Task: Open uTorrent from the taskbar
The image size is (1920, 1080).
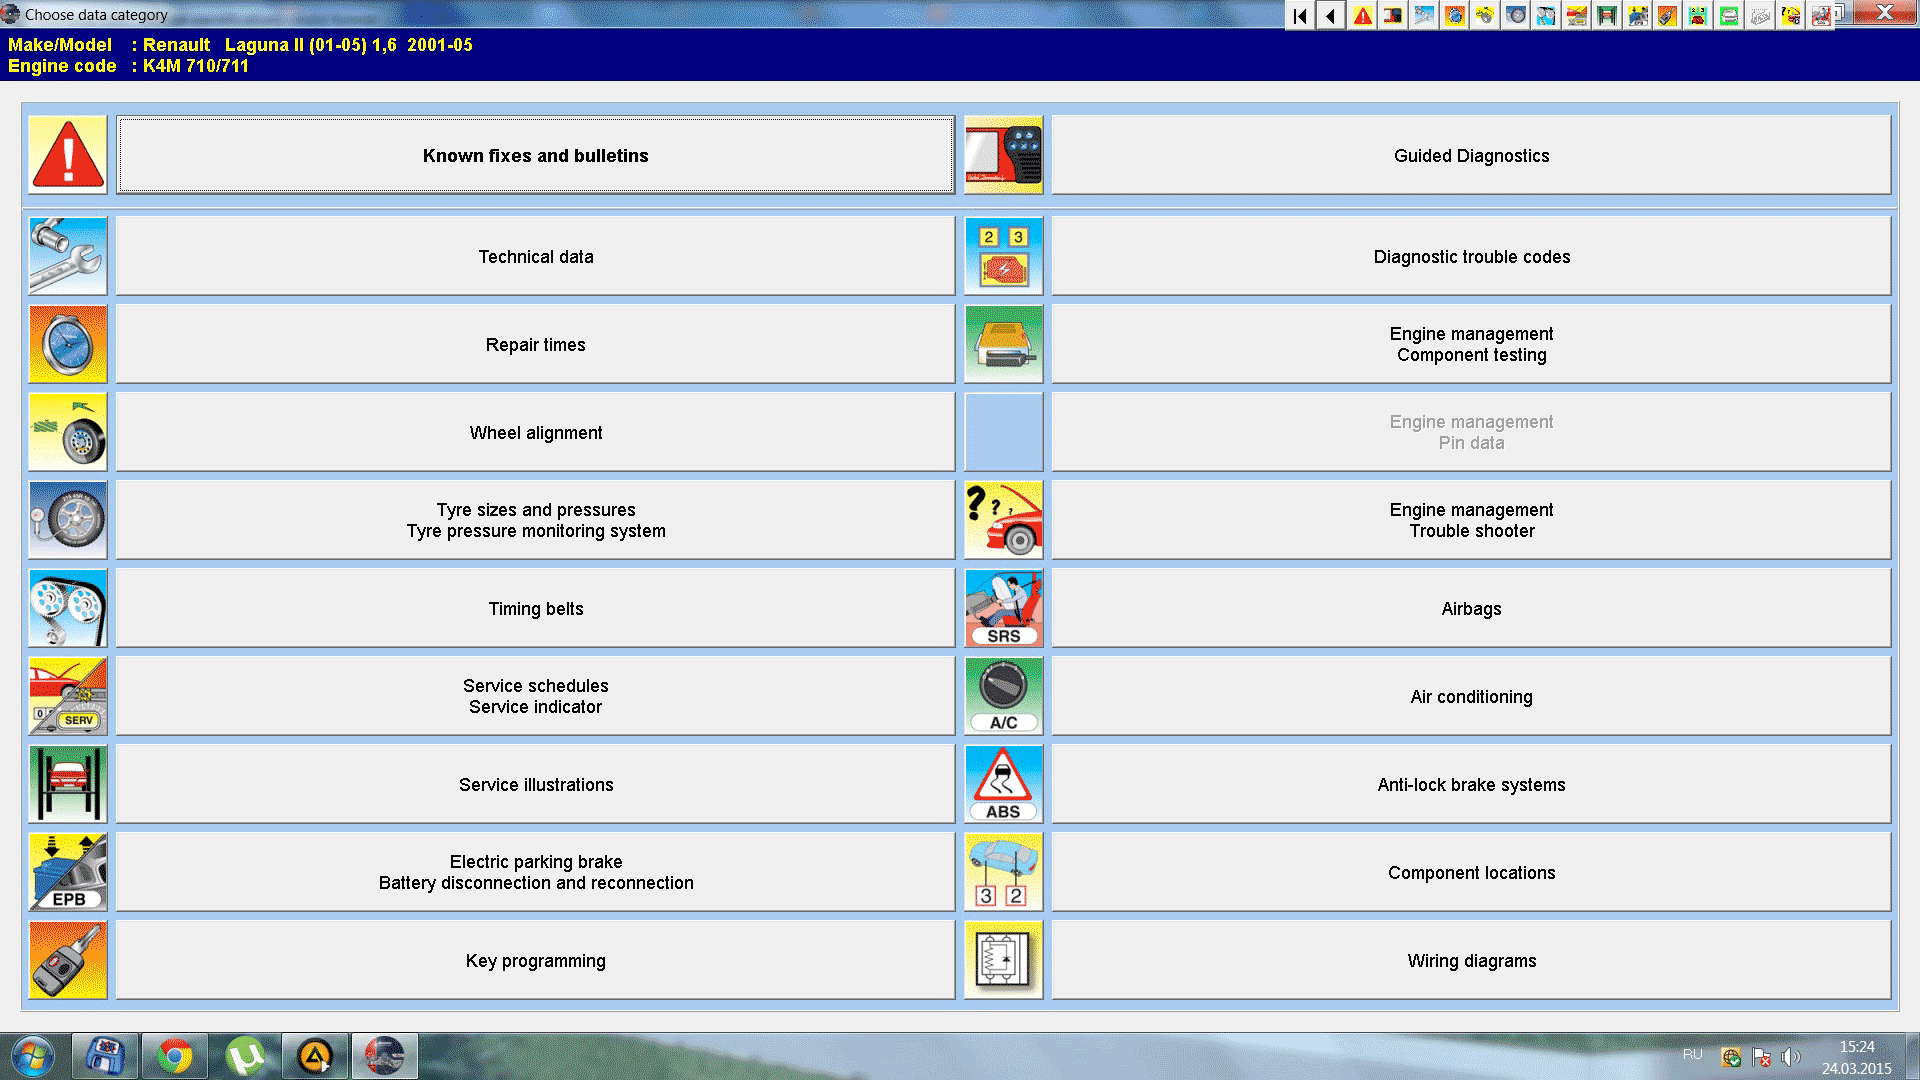Action: pyautogui.click(x=245, y=1056)
